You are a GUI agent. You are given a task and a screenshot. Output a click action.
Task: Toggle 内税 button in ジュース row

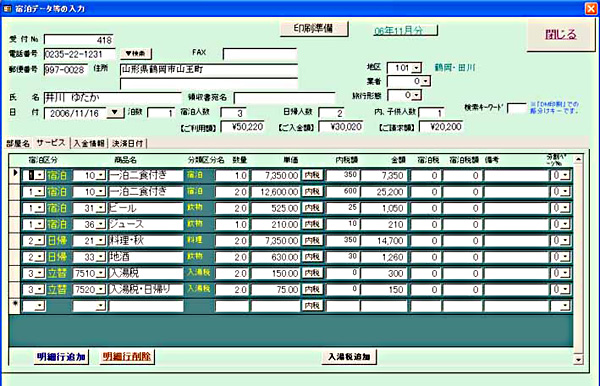312,224
